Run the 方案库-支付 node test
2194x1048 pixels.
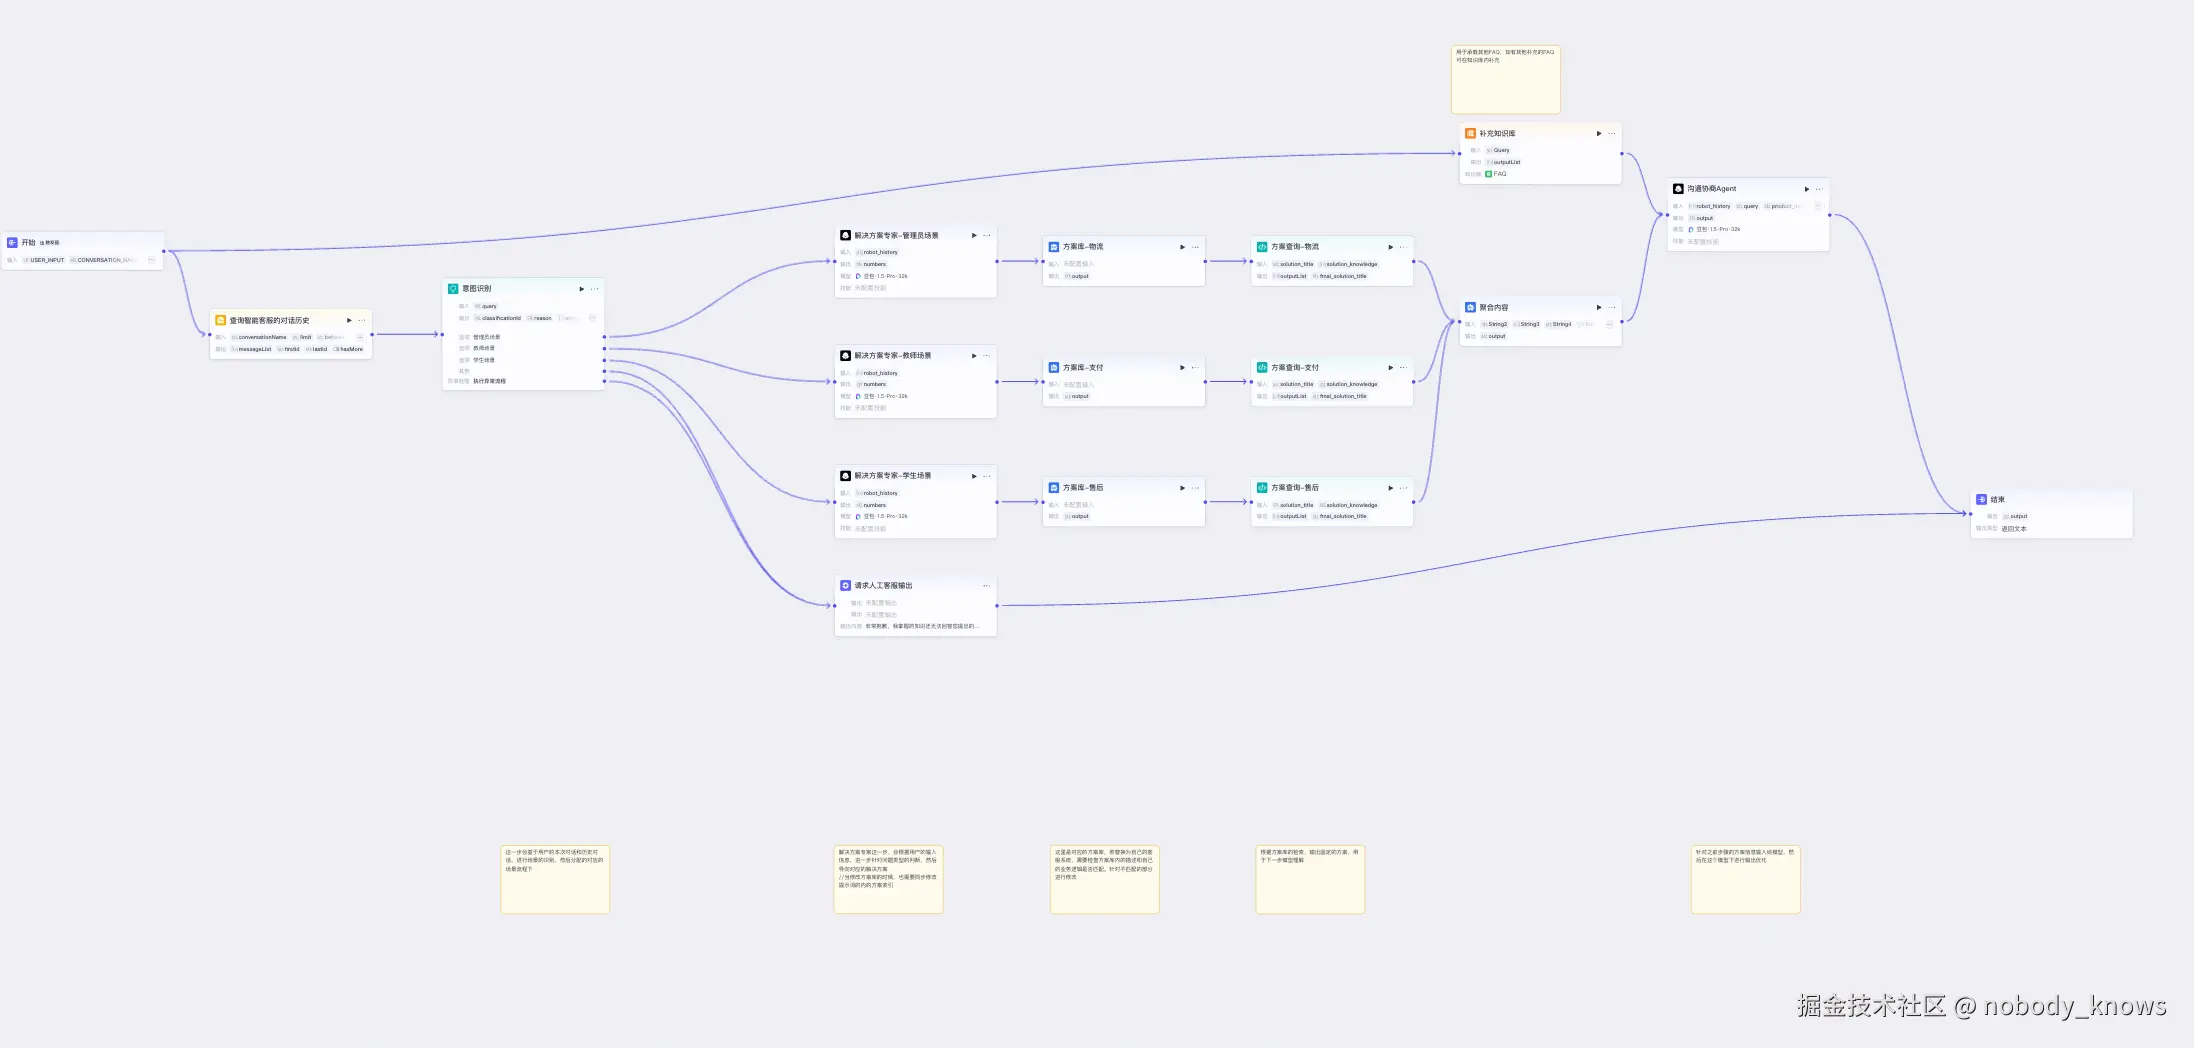pos(1182,368)
